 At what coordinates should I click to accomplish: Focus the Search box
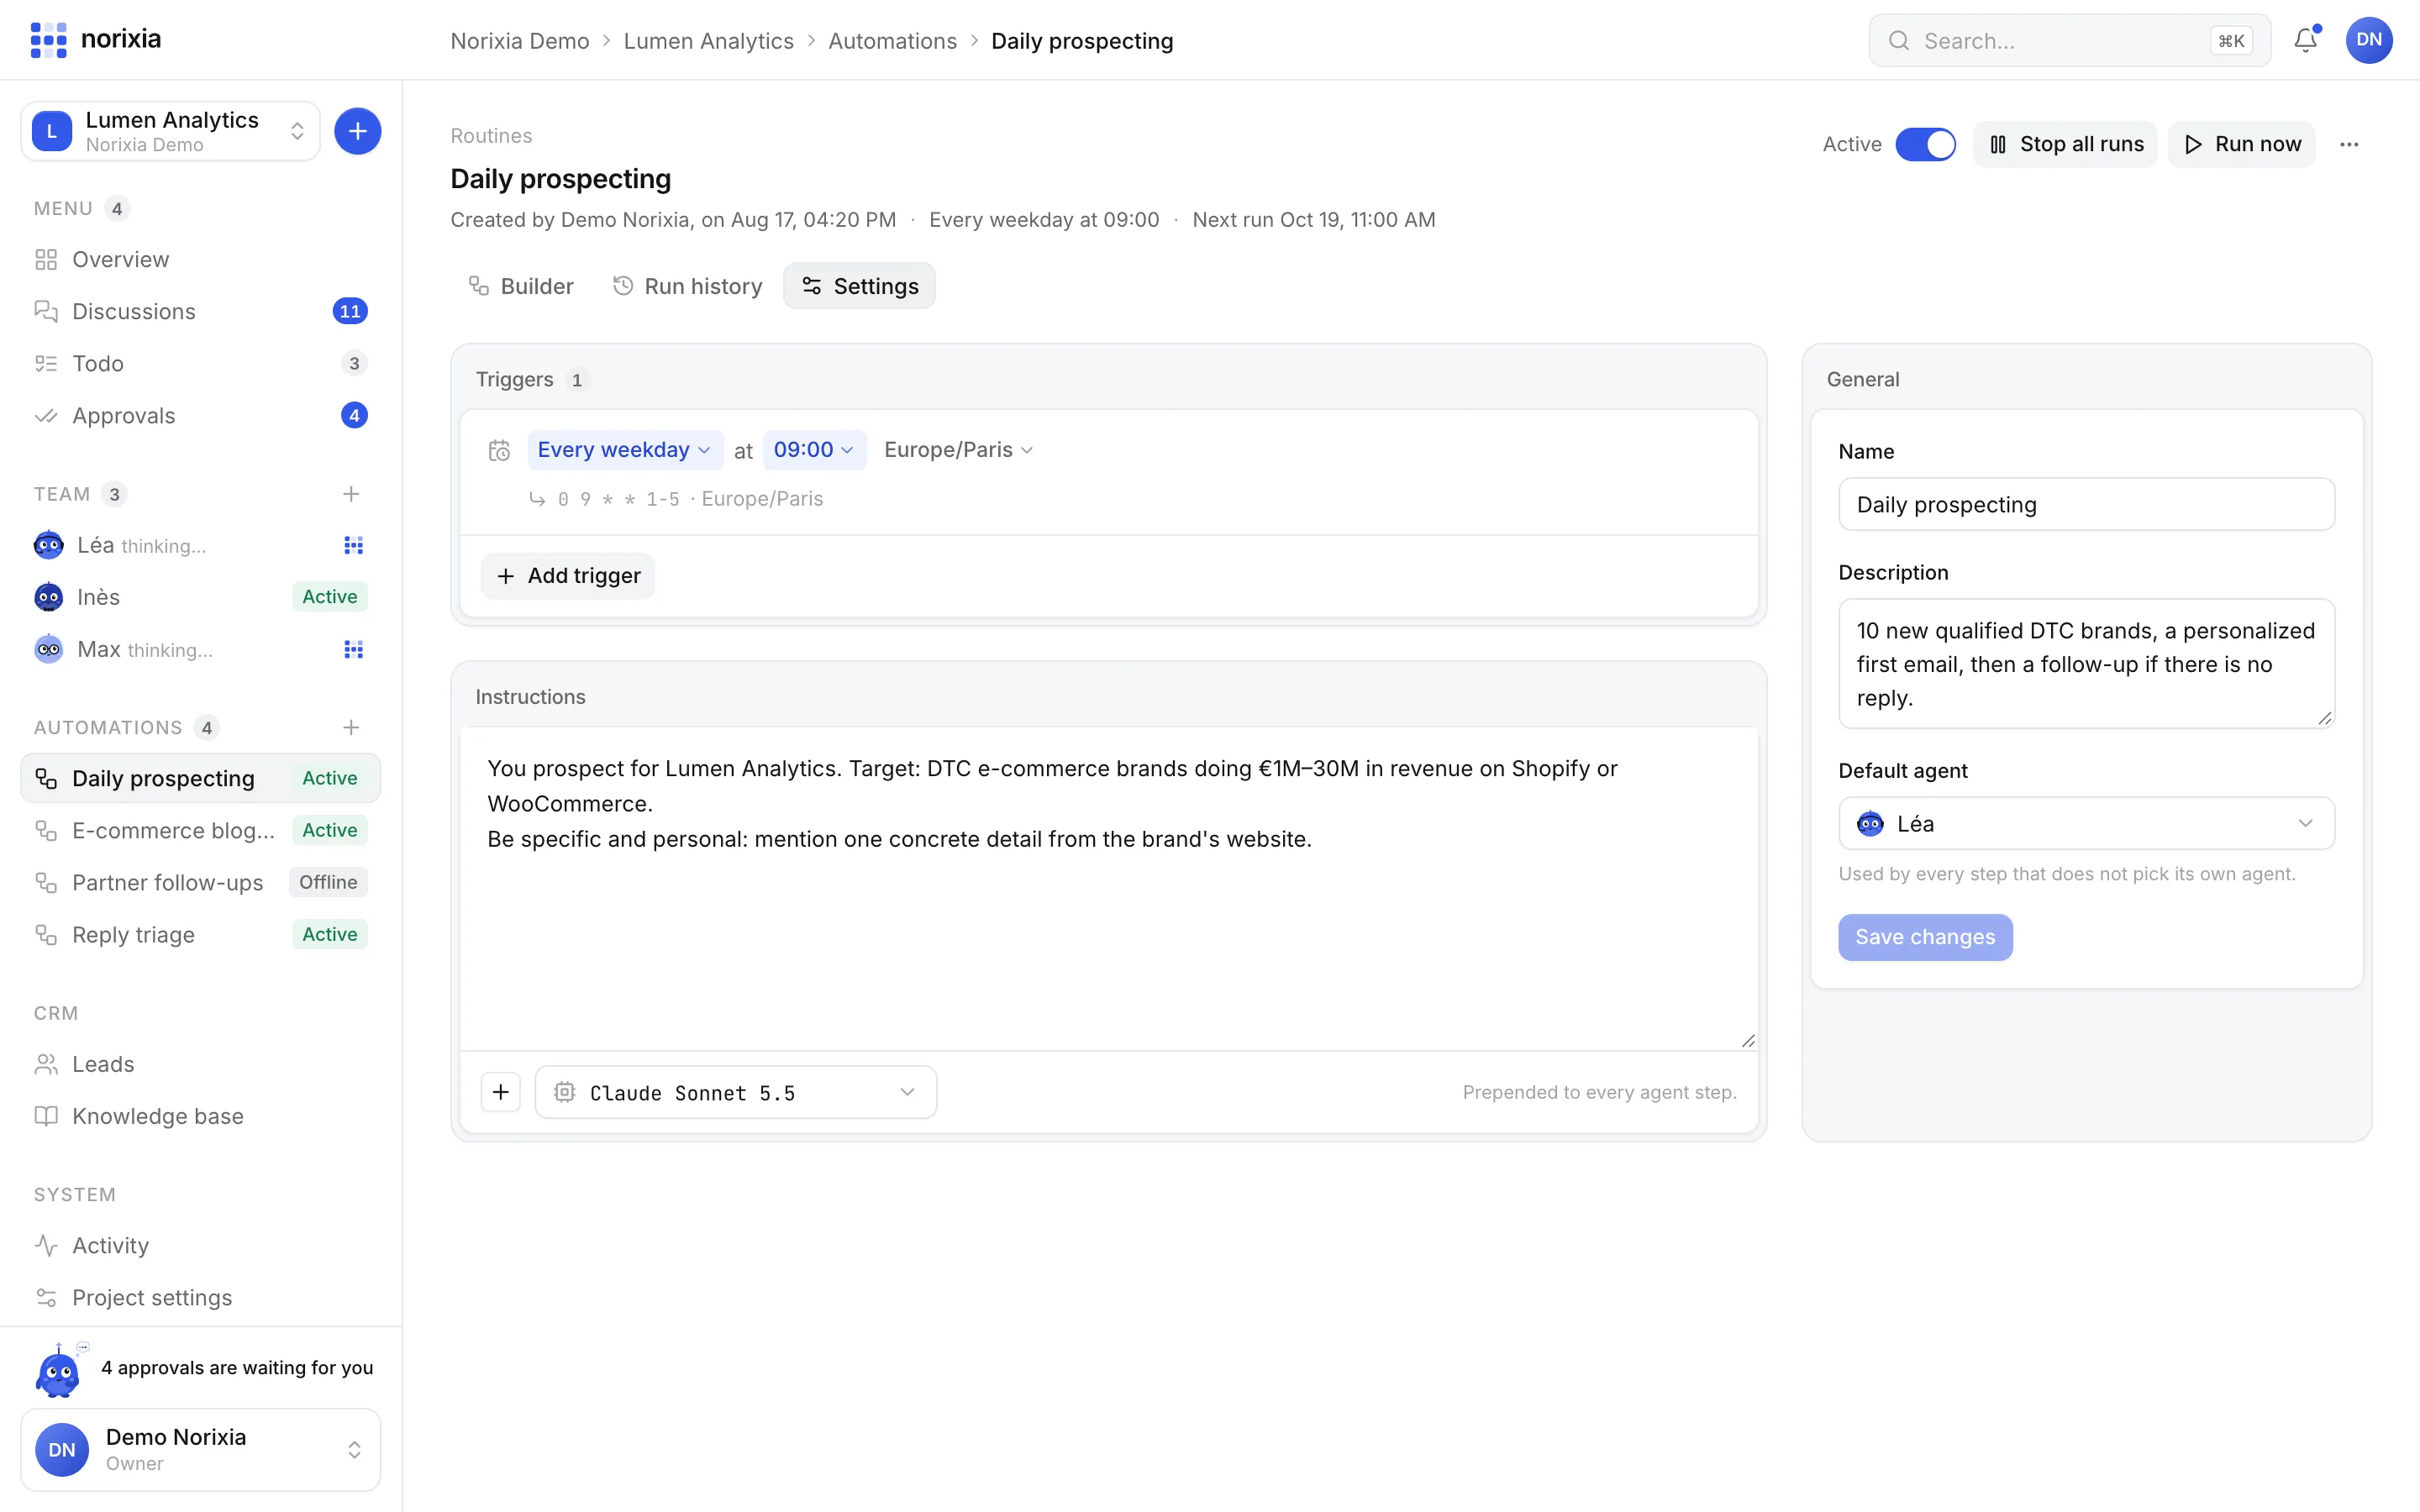[2069, 40]
